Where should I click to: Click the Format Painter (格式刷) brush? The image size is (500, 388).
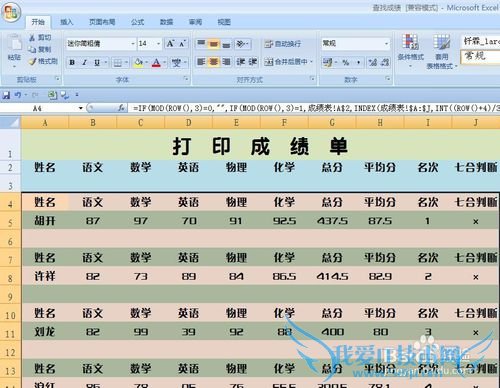point(32,61)
